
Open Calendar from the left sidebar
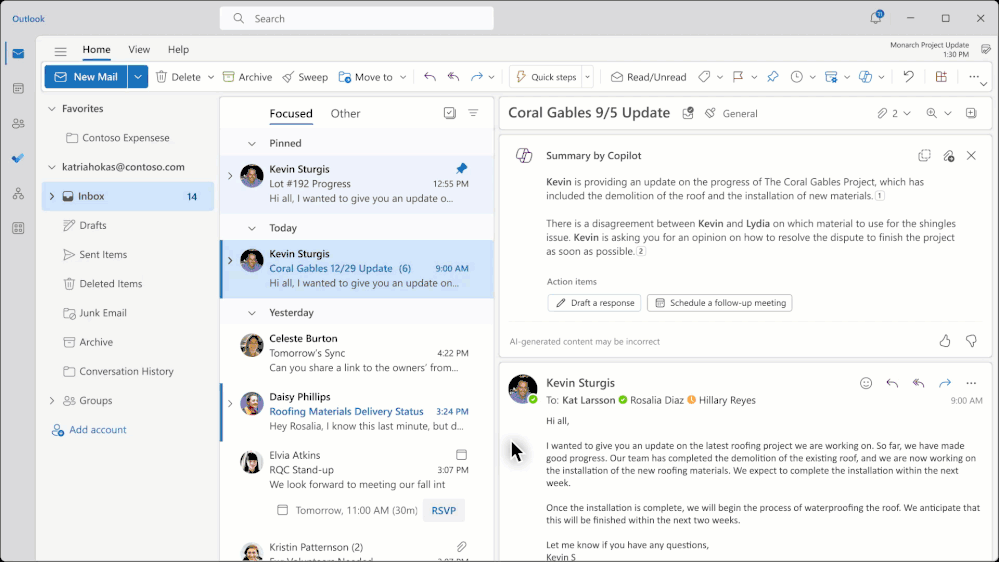tap(18, 89)
